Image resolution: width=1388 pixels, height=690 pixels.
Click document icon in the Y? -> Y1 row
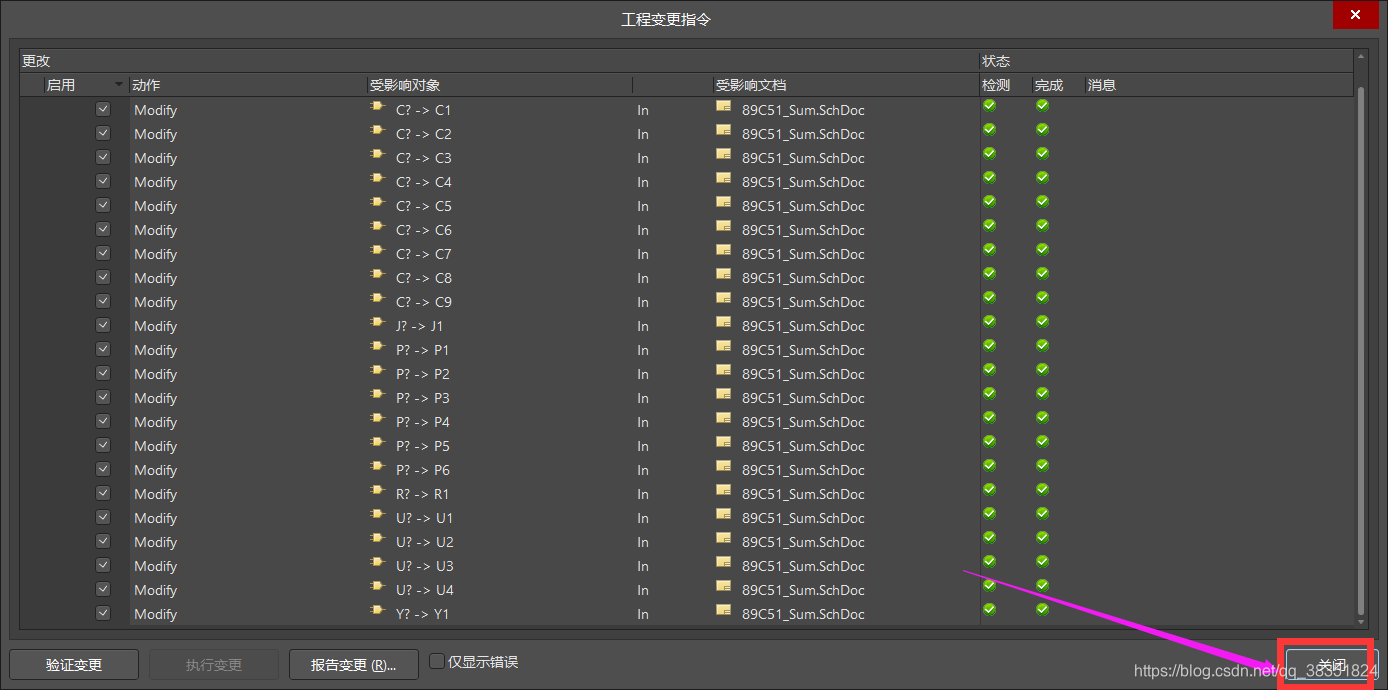click(x=723, y=612)
